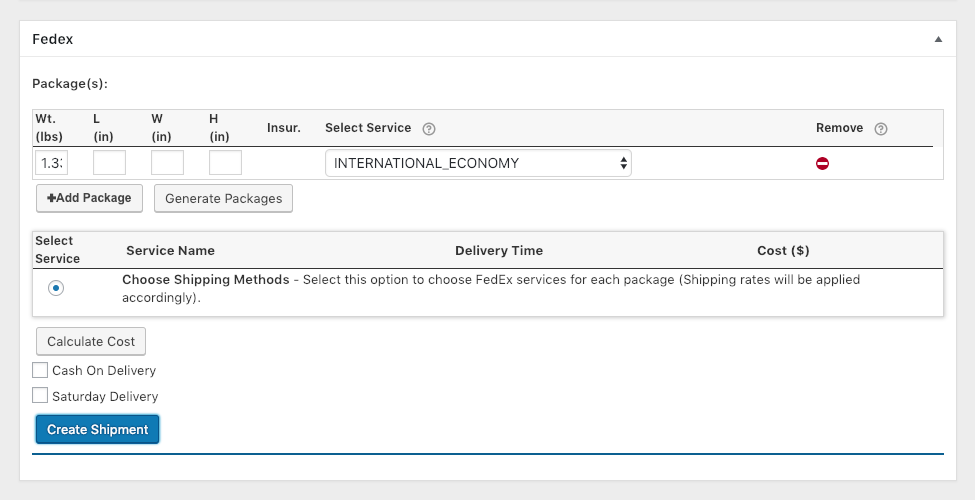Click the Service Name column header
Screen dimensions: 975x500
pos(170,251)
